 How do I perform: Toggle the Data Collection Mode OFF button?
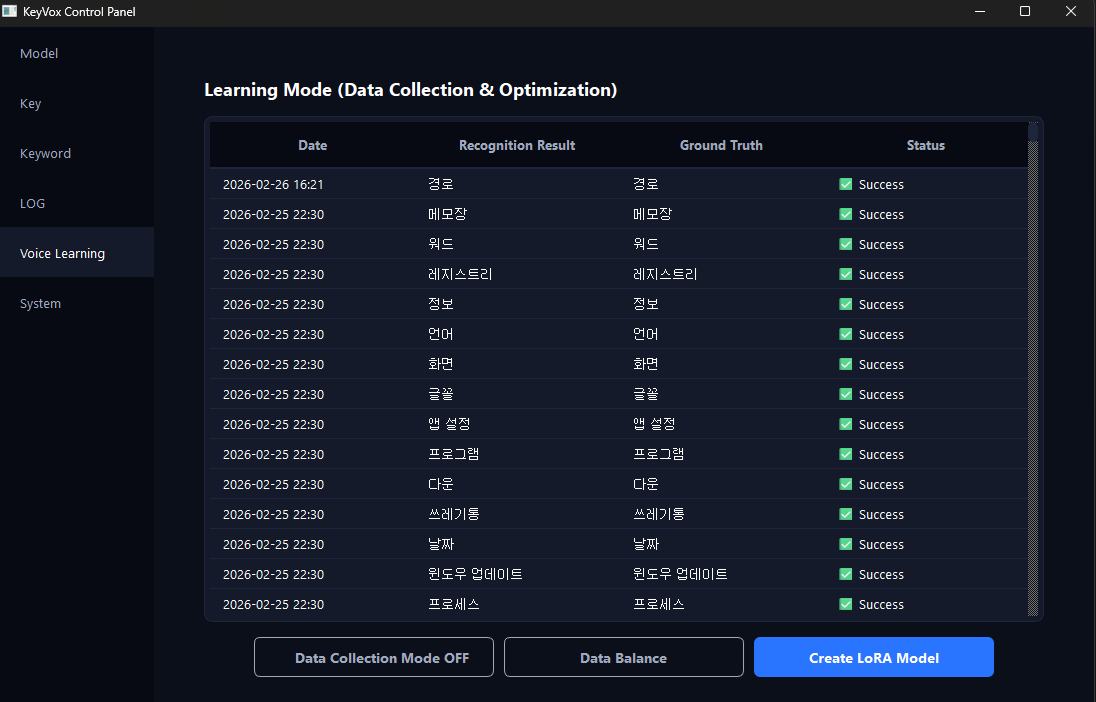pyautogui.click(x=374, y=658)
